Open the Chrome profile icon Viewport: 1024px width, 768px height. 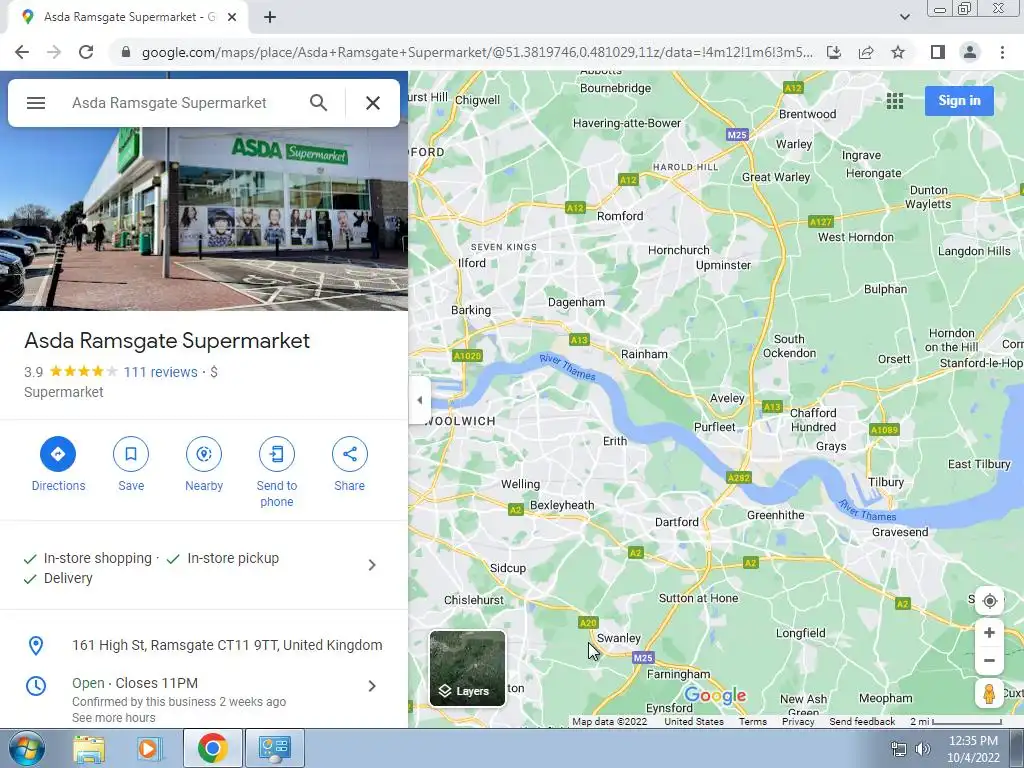pos(970,52)
